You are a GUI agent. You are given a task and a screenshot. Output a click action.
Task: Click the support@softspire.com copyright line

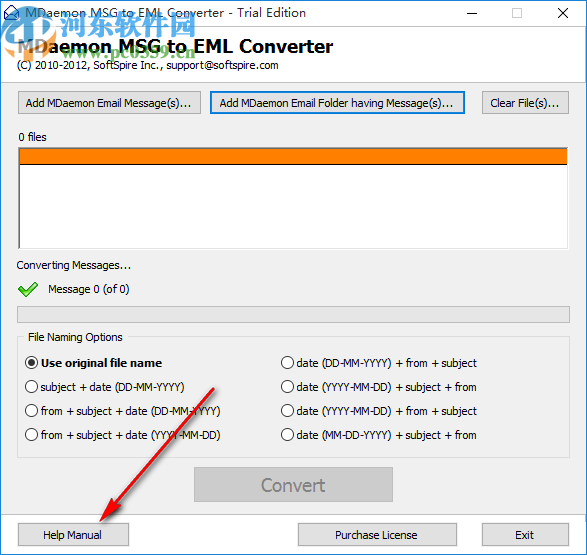click(x=147, y=65)
